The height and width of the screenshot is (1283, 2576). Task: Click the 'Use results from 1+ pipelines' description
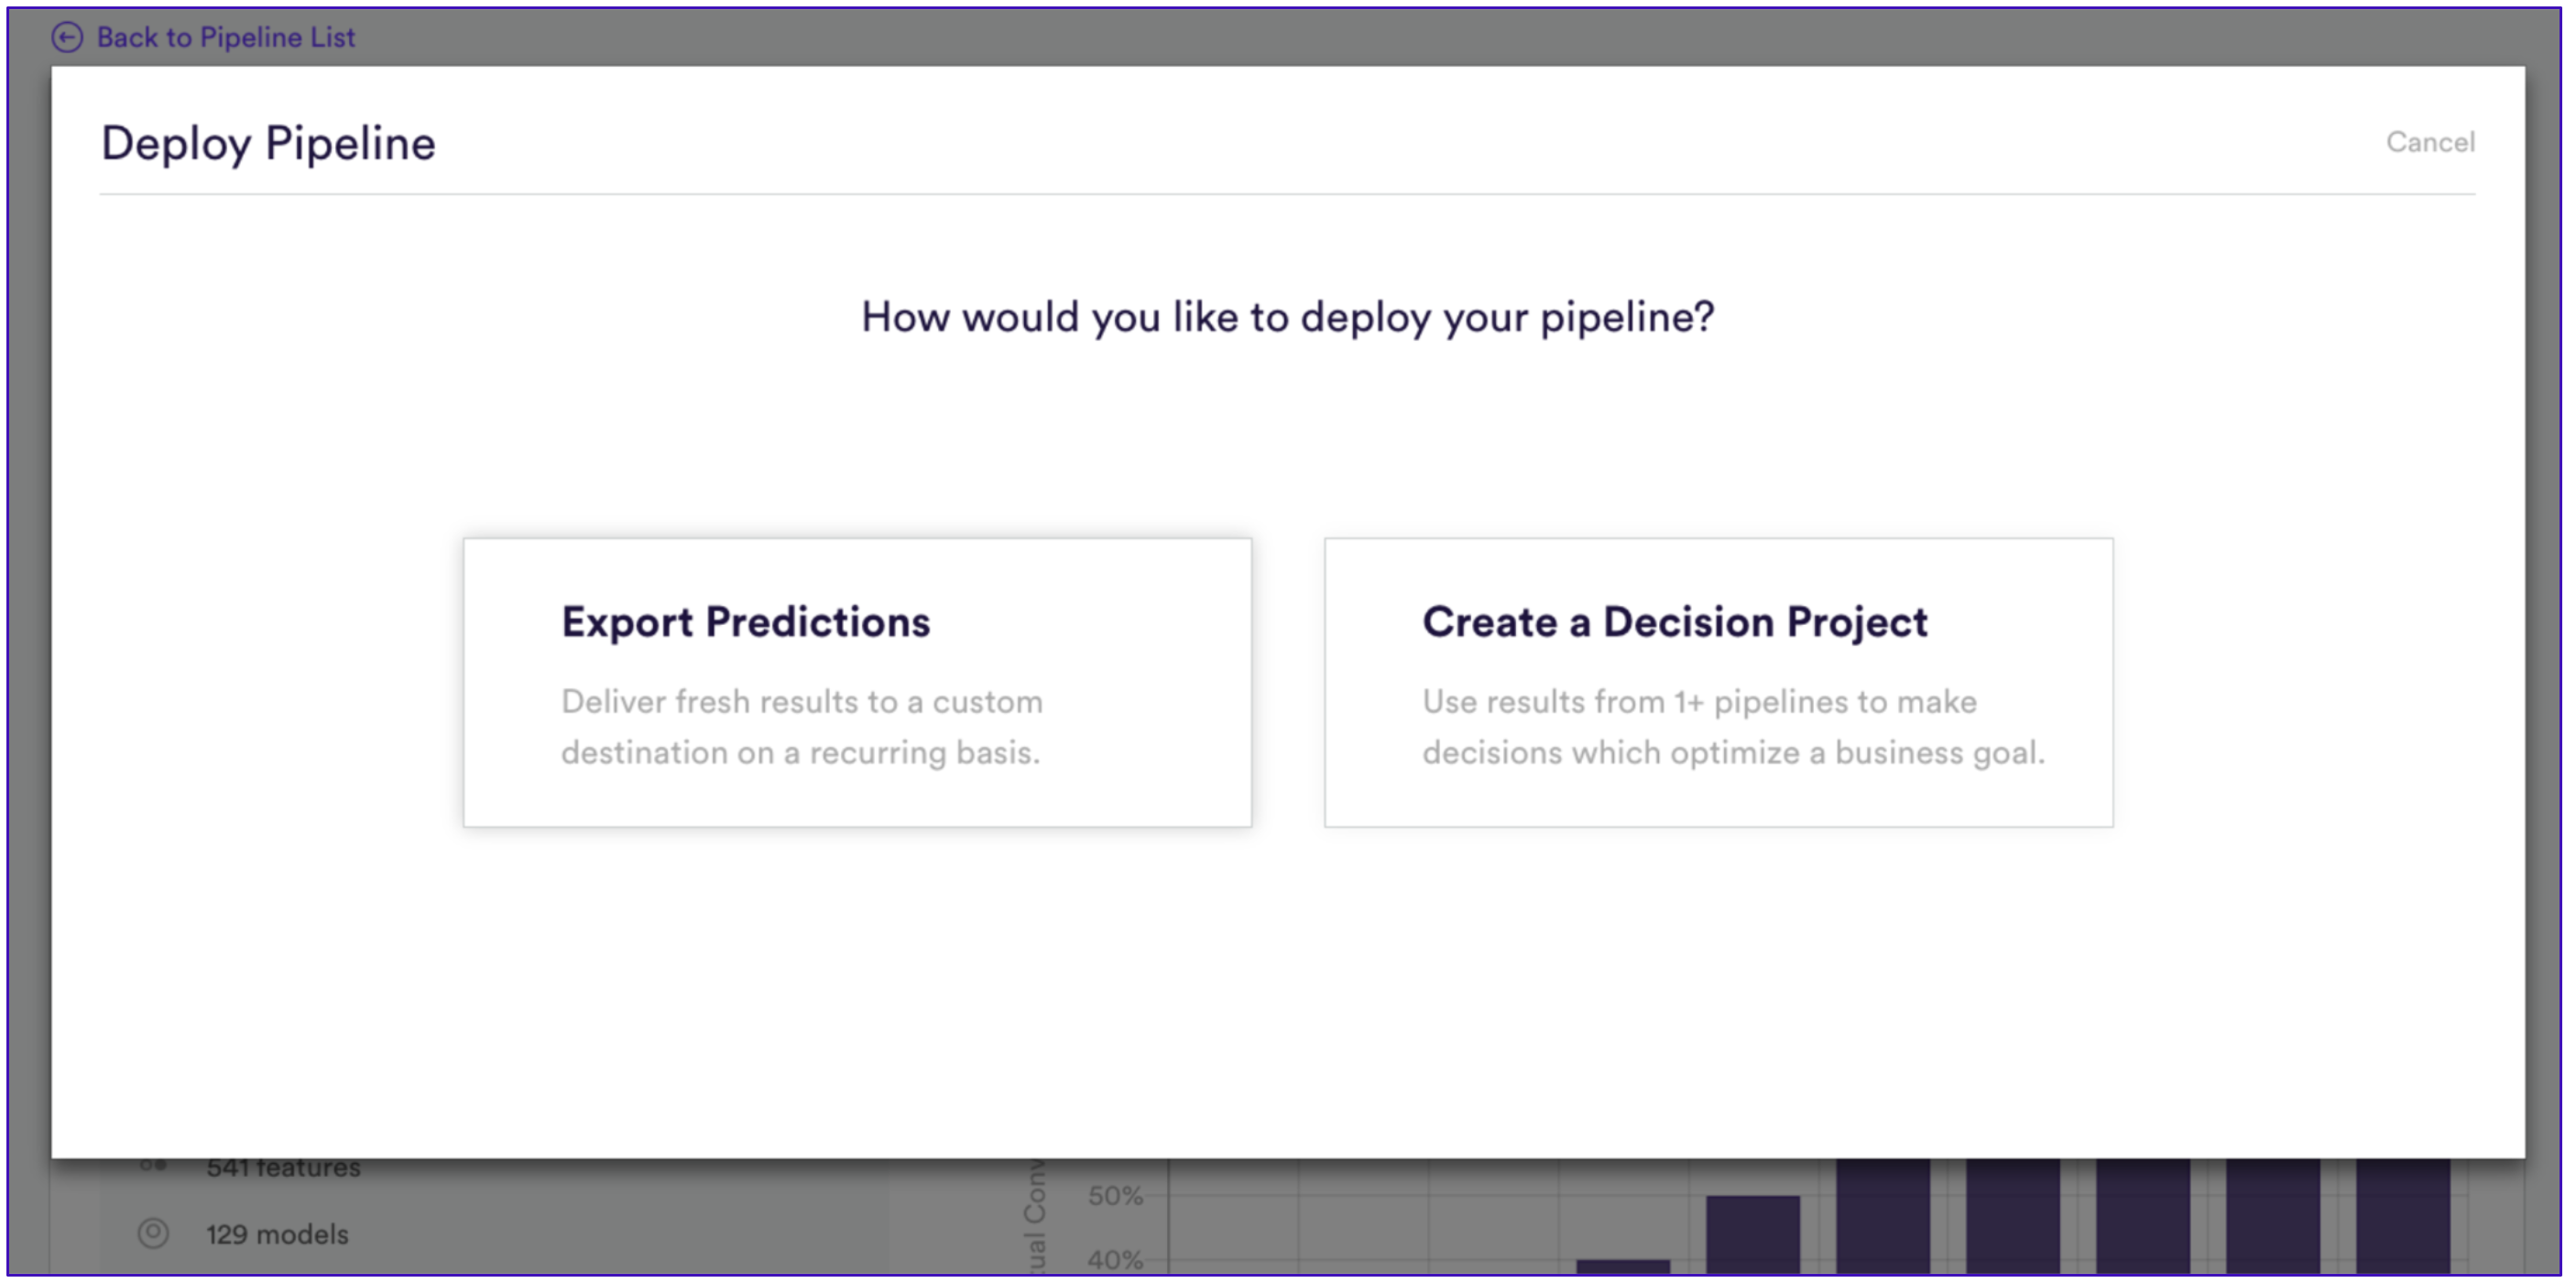click(x=1733, y=727)
